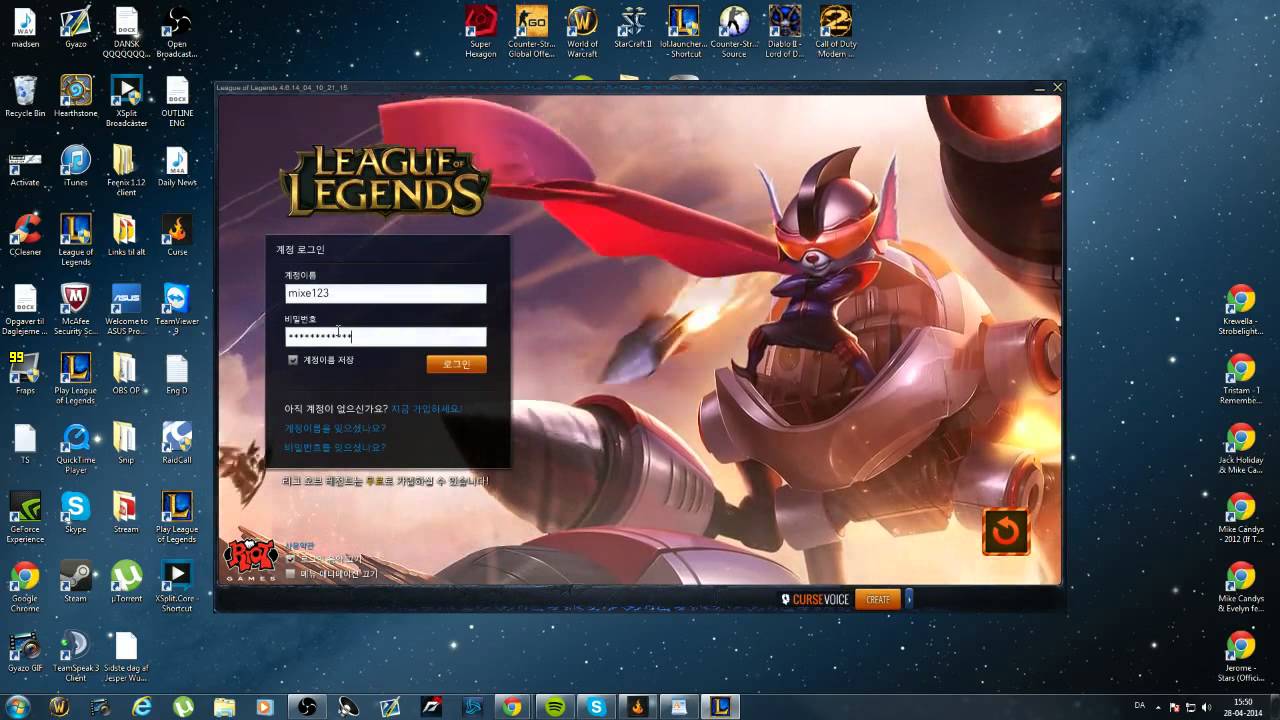
Task: Select the World of Warcraft desktop icon
Action: [582, 32]
